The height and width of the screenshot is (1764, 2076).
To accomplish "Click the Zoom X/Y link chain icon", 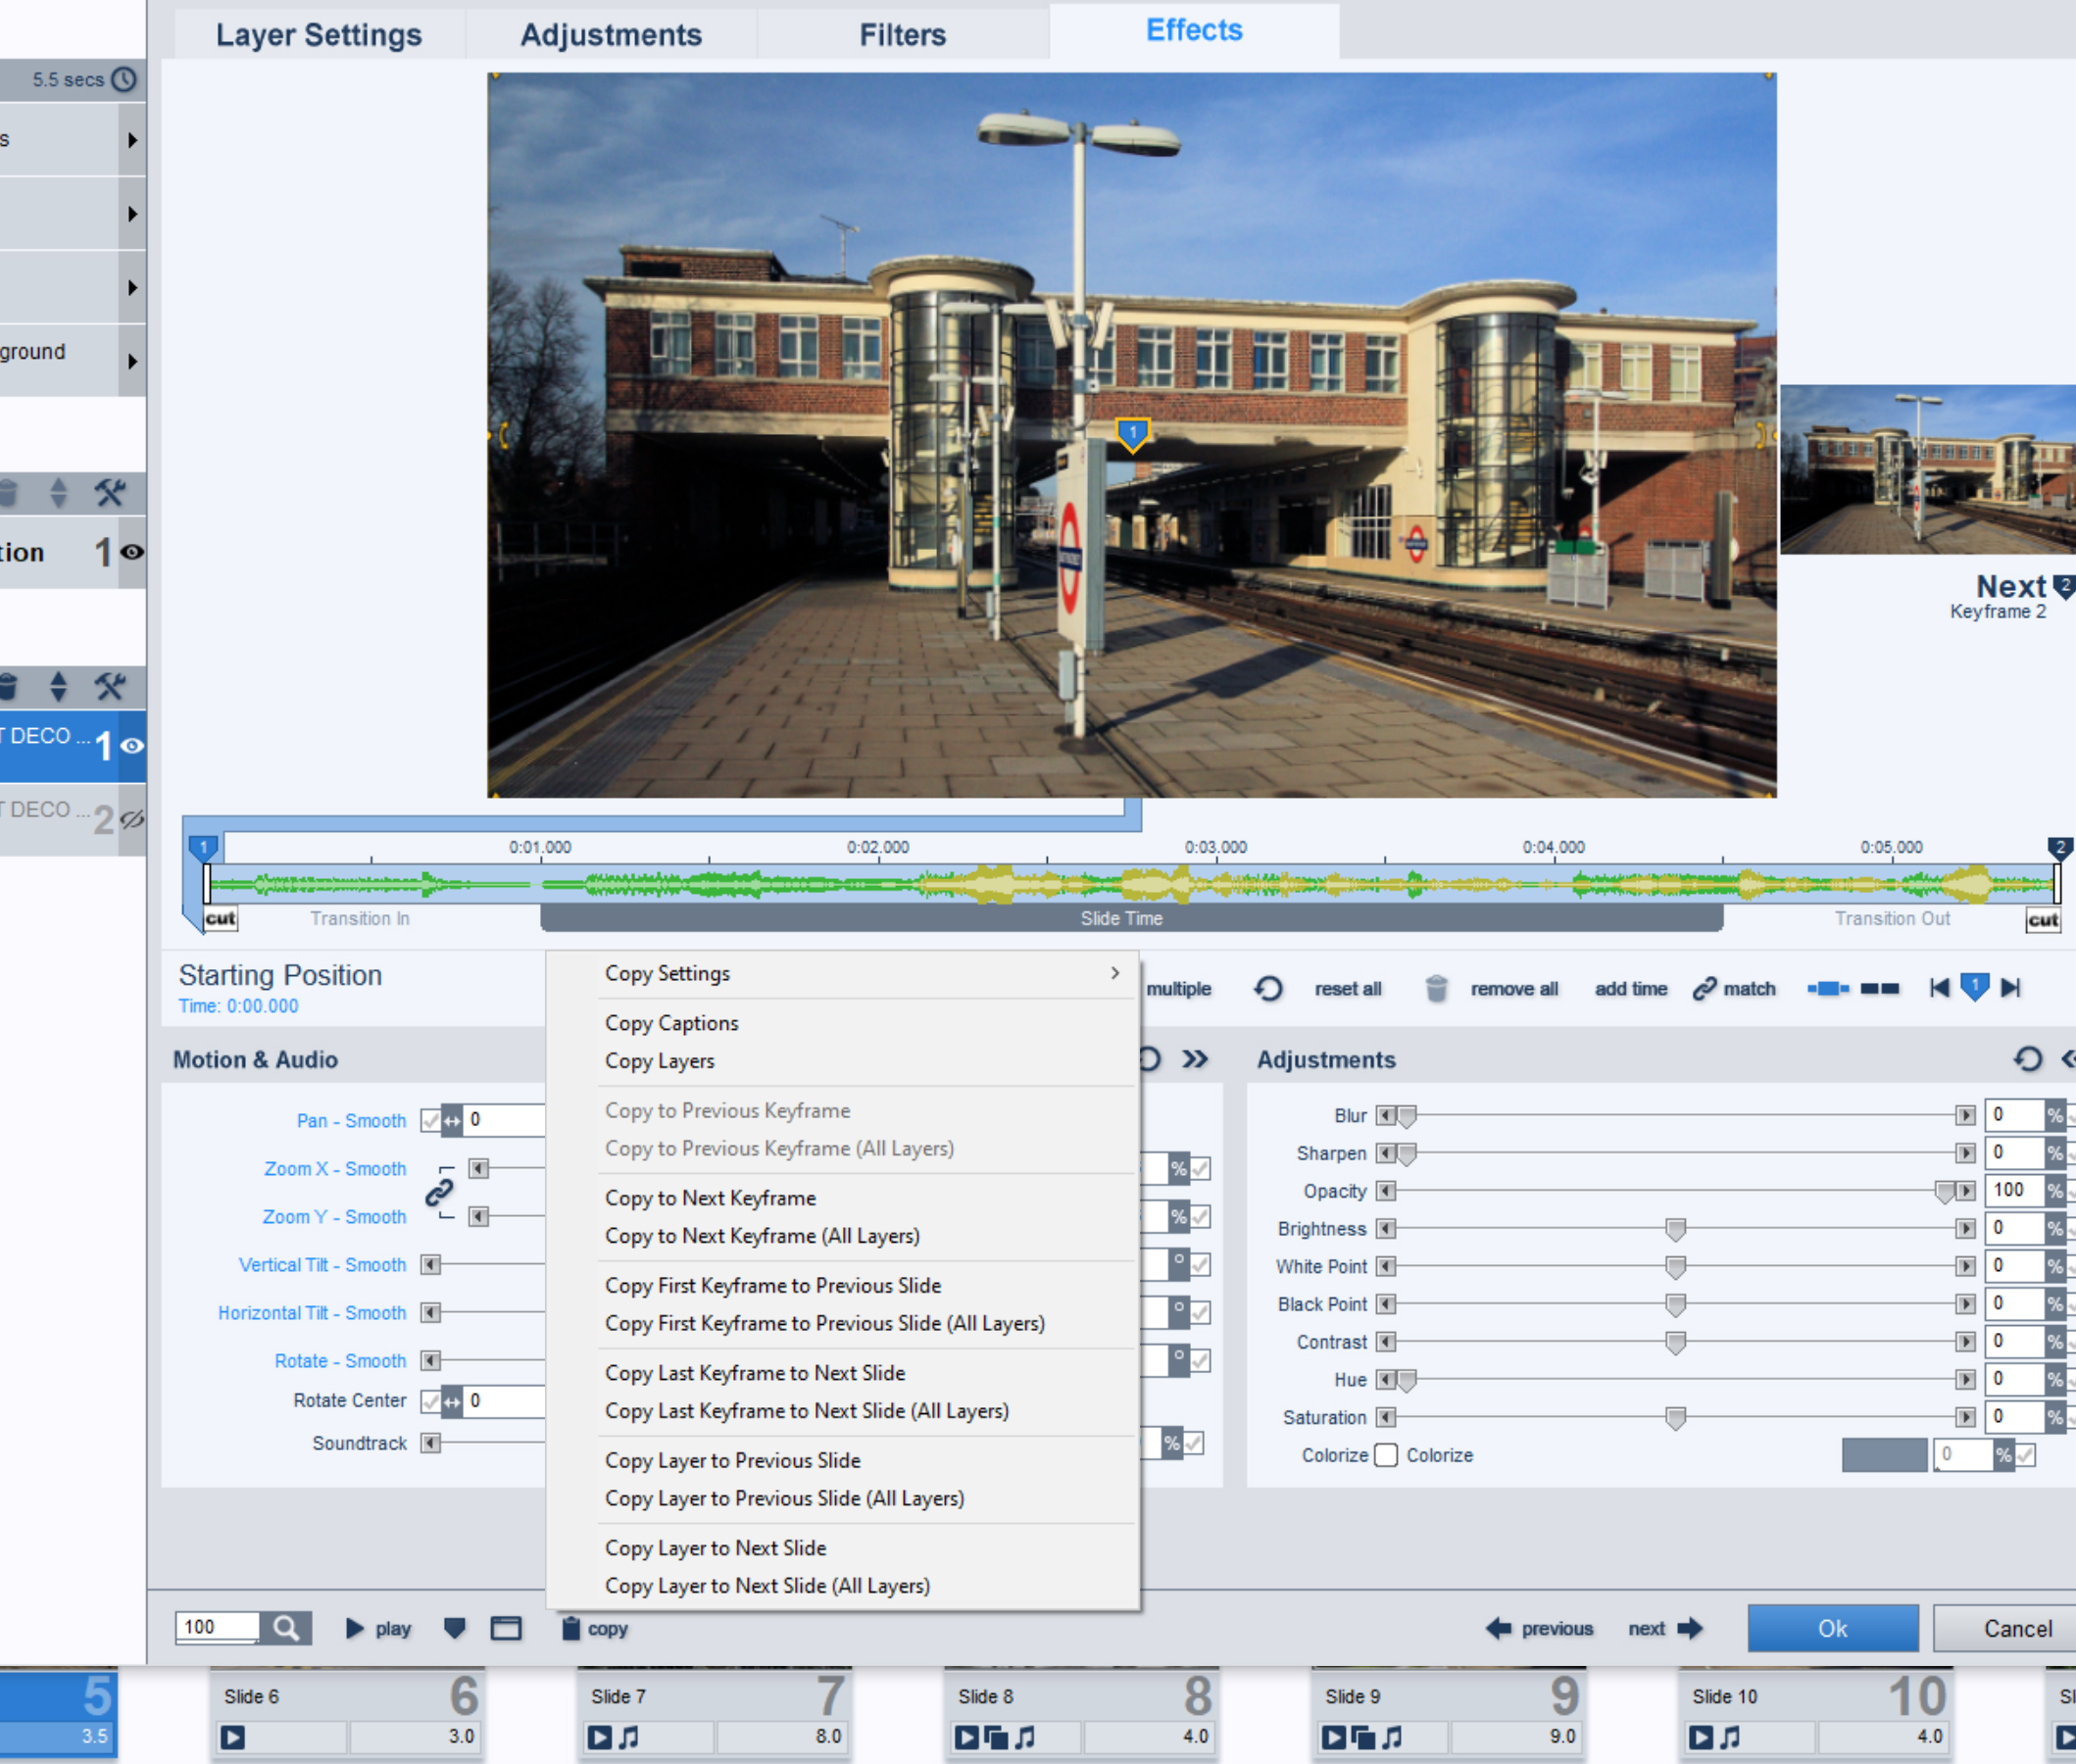I will [439, 1192].
